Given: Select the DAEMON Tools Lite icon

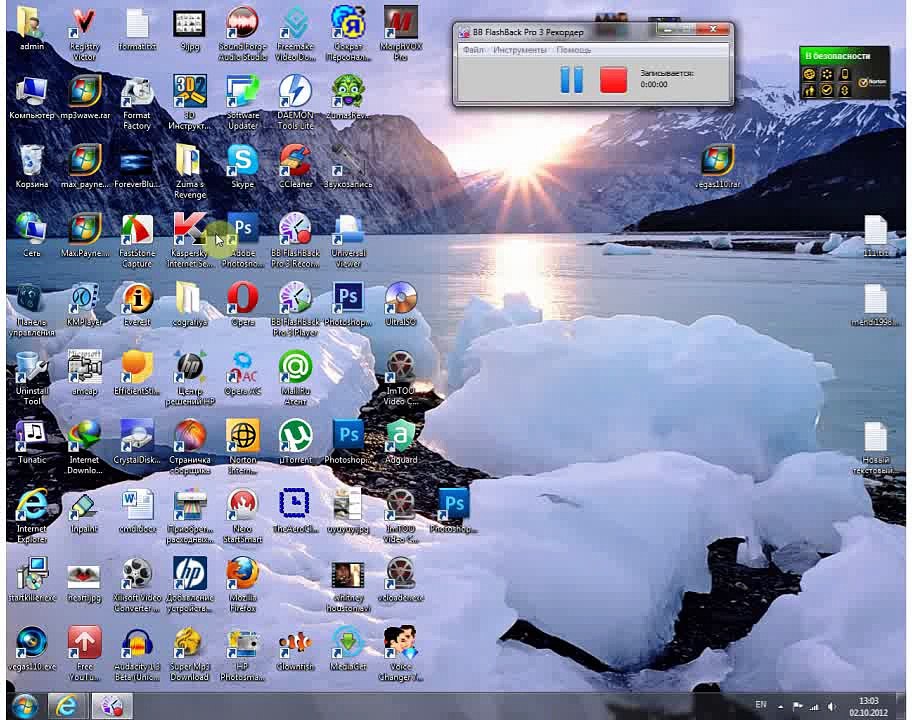Looking at the screenshot, I should [x=295, y=103].
